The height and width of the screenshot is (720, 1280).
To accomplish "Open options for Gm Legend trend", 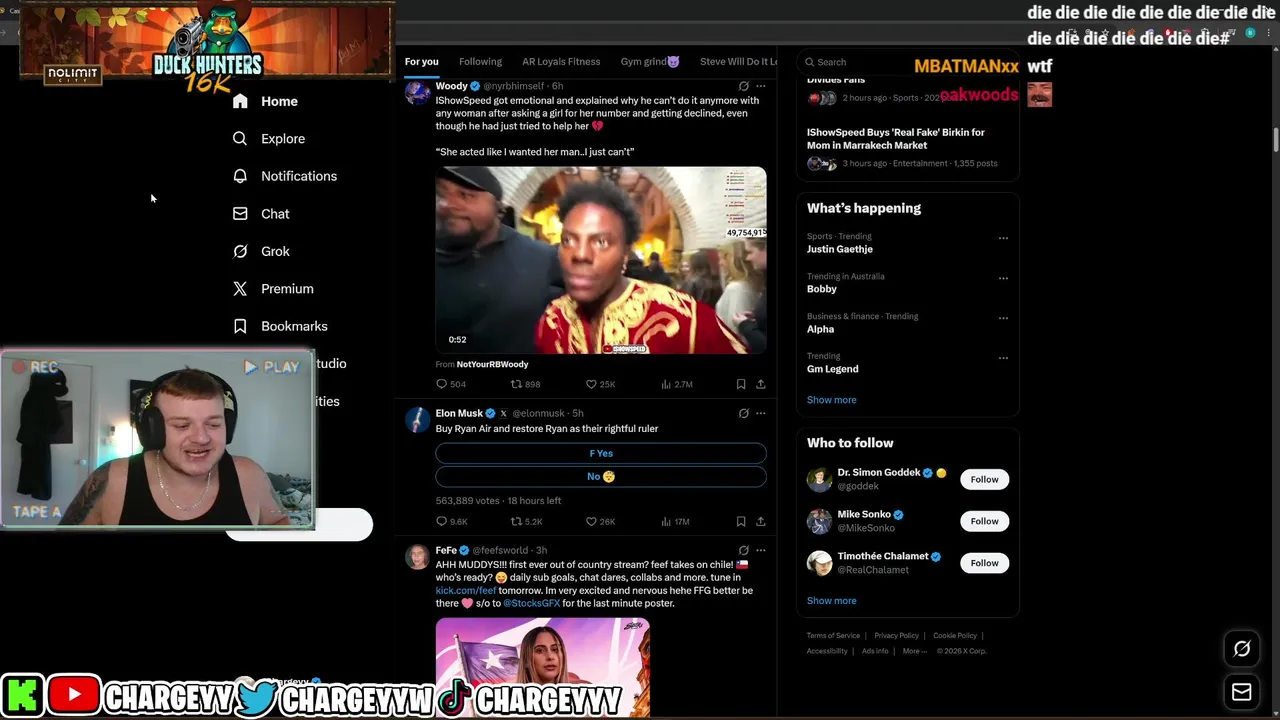I will coord(1003,358).
